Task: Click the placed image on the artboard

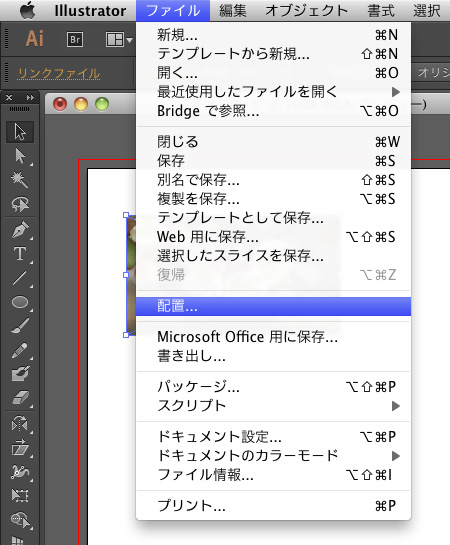Action: point(131,275)
